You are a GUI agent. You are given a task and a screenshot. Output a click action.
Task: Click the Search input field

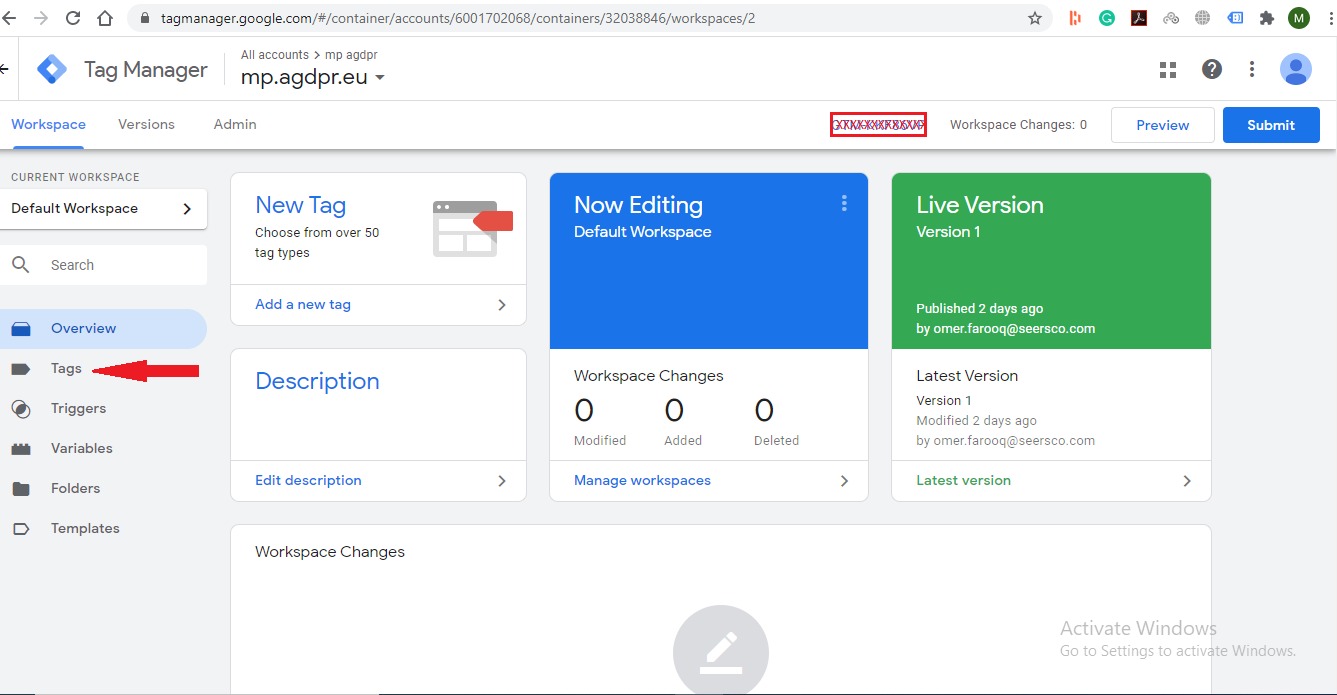tap(104, 265)
